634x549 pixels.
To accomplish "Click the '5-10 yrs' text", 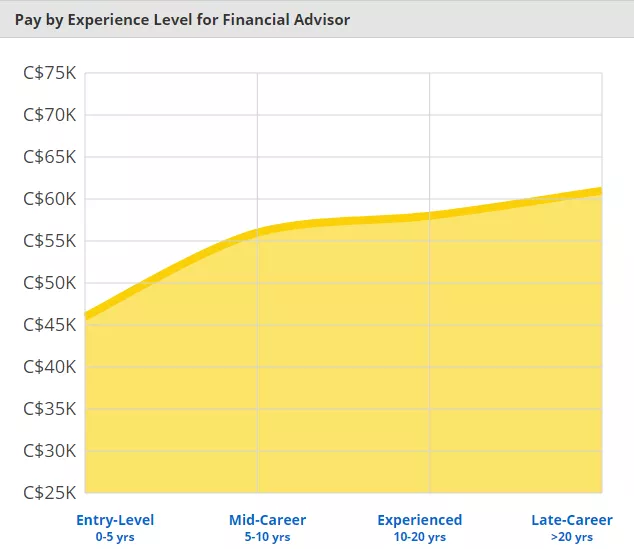I will pos(267,537).
